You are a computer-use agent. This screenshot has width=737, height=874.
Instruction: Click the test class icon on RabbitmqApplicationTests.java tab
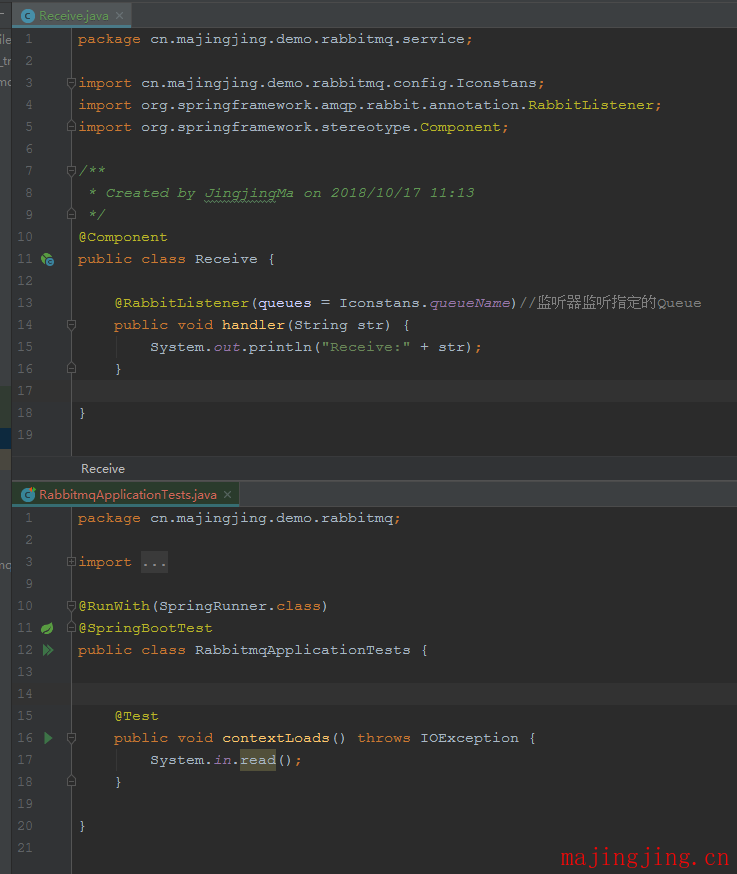28,494
